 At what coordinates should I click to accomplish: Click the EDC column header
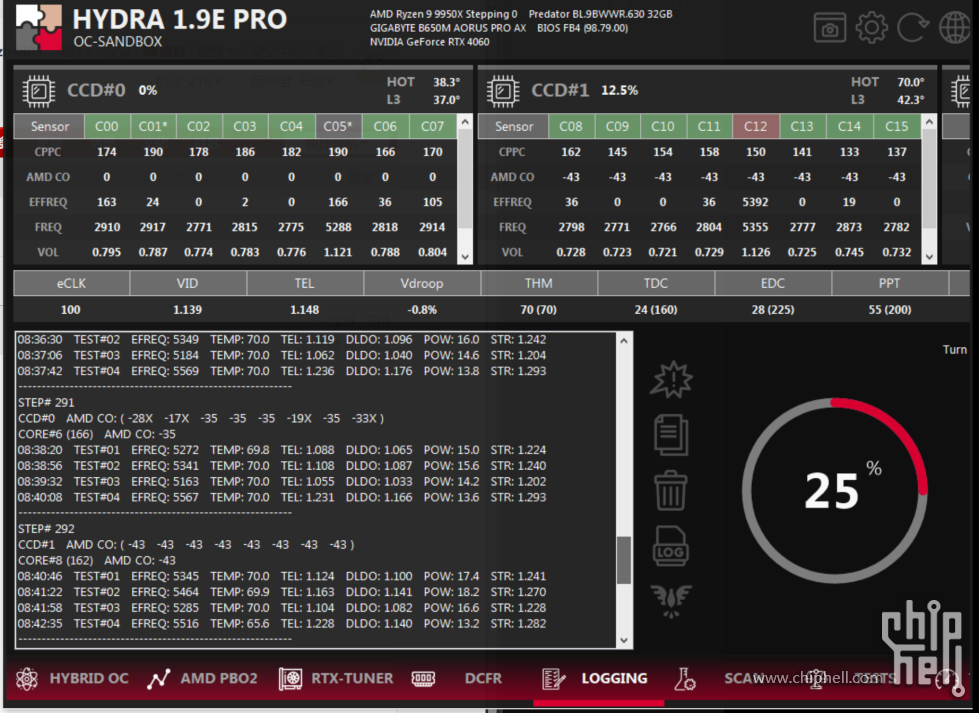[773, 283]
